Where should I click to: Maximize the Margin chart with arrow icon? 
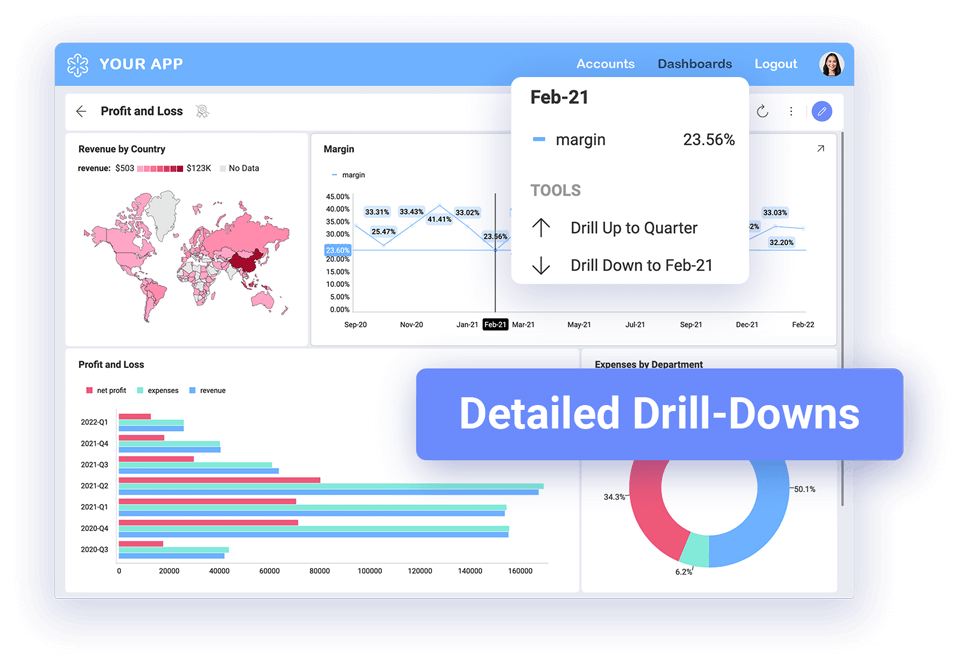(x=820, y=149)
